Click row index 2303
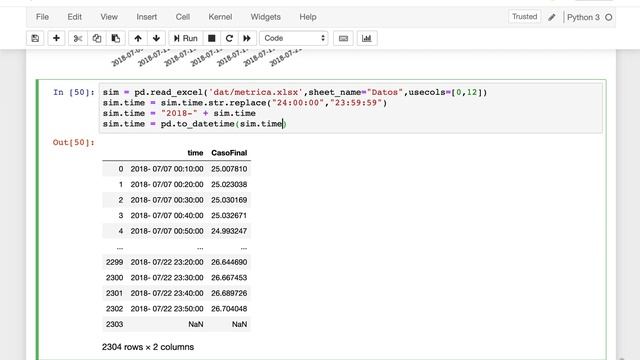640x360 pixels. [114, 324]
